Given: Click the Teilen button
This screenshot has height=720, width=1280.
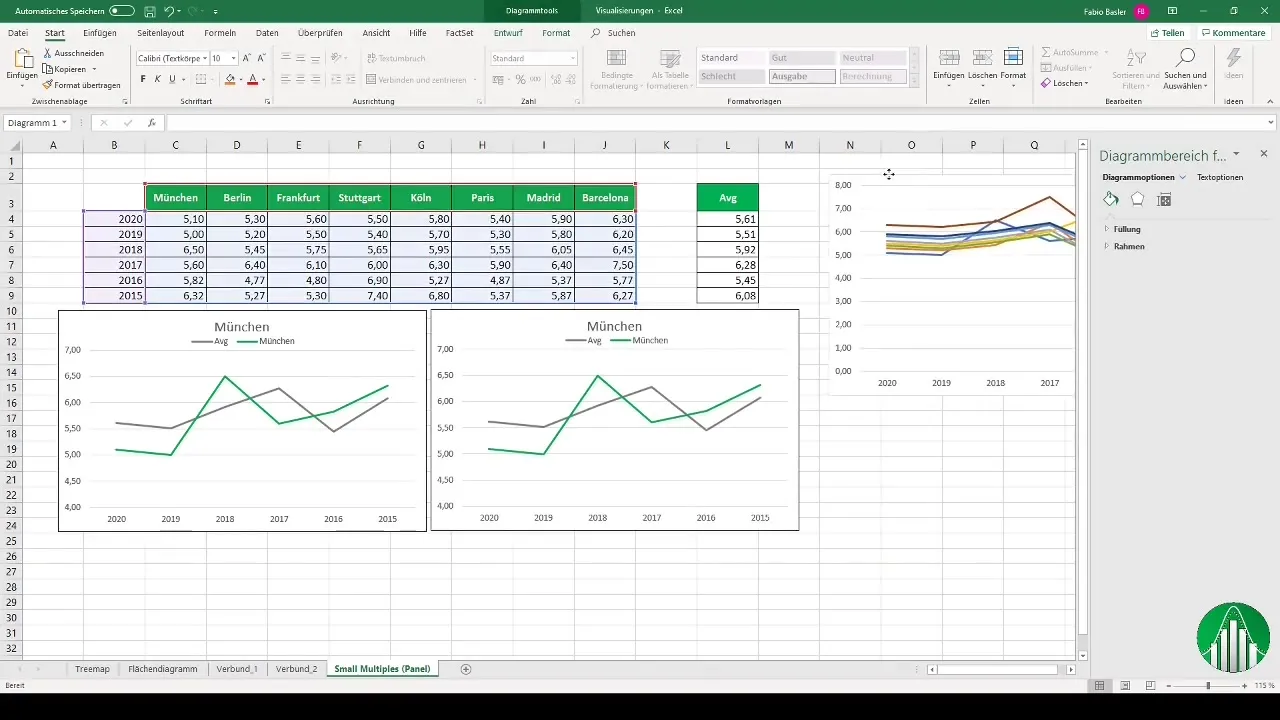Looking at the screenshot, I should coord(1167,33).
